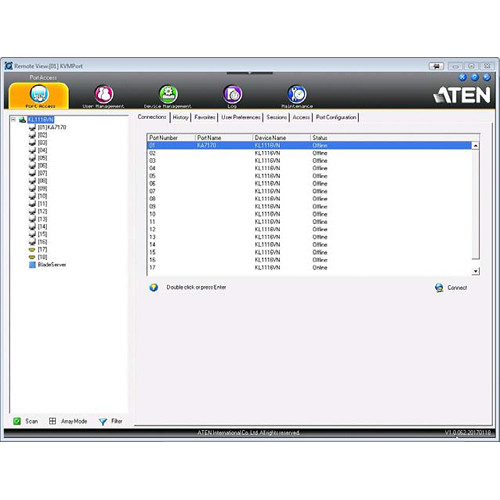Click the Filter label
Viewport: 500px width, 500px height.
point(117,421)
